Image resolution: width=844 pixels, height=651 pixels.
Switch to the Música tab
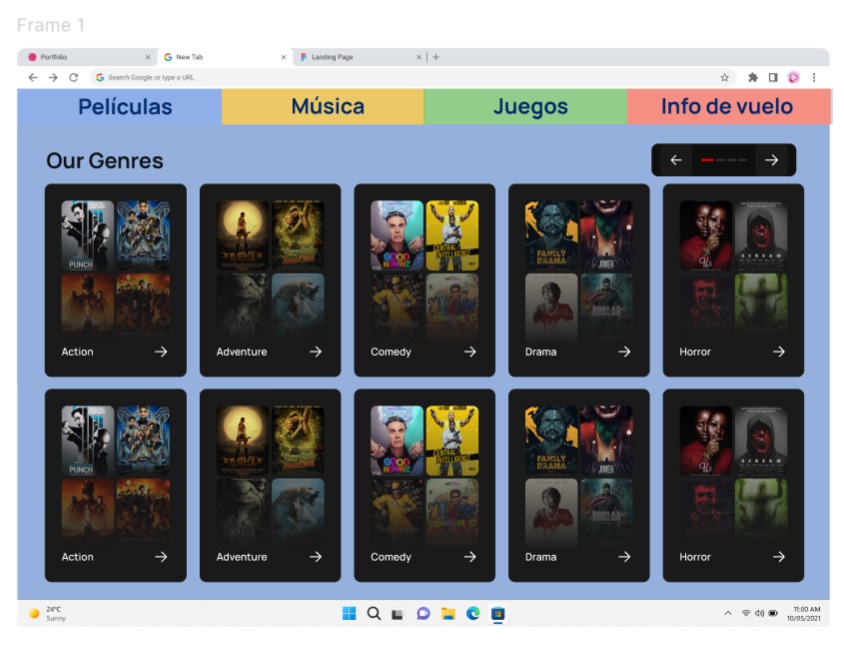coord(323,107)
